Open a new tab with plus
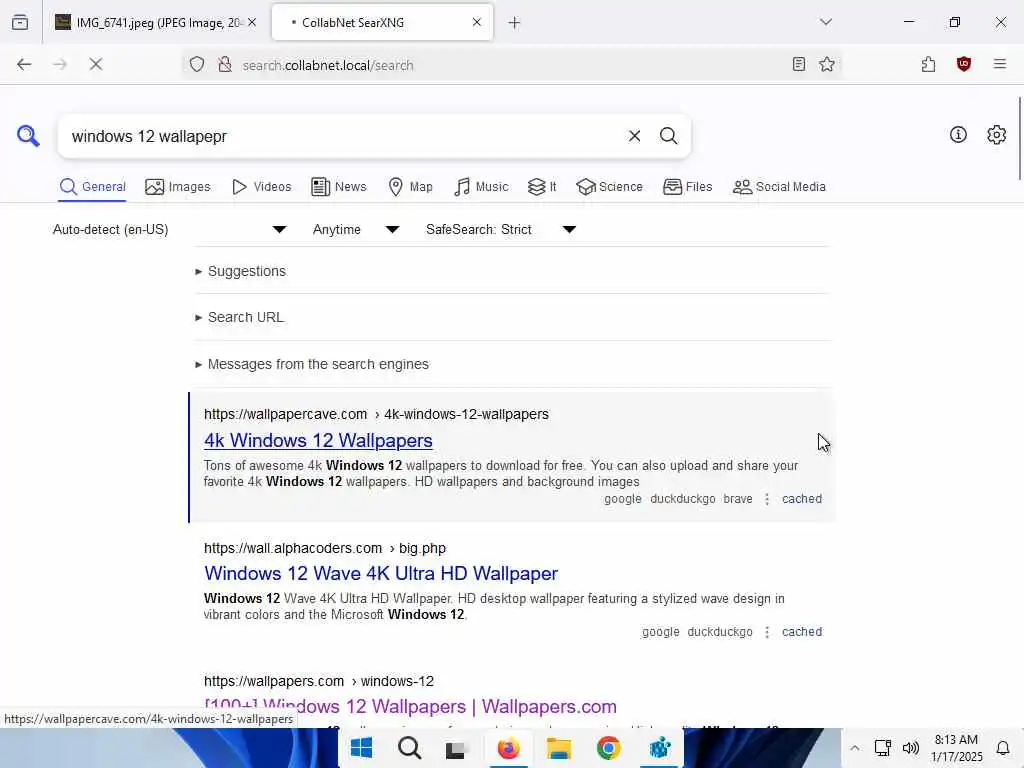The width and height of the screenshot is (1024, 768). click(x=514, y=23)
